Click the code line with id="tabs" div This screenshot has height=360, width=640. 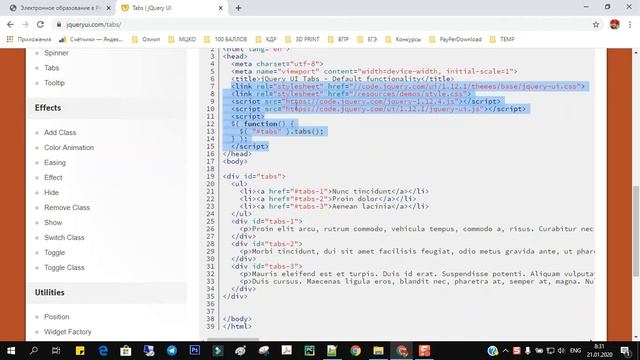(254, 176)
